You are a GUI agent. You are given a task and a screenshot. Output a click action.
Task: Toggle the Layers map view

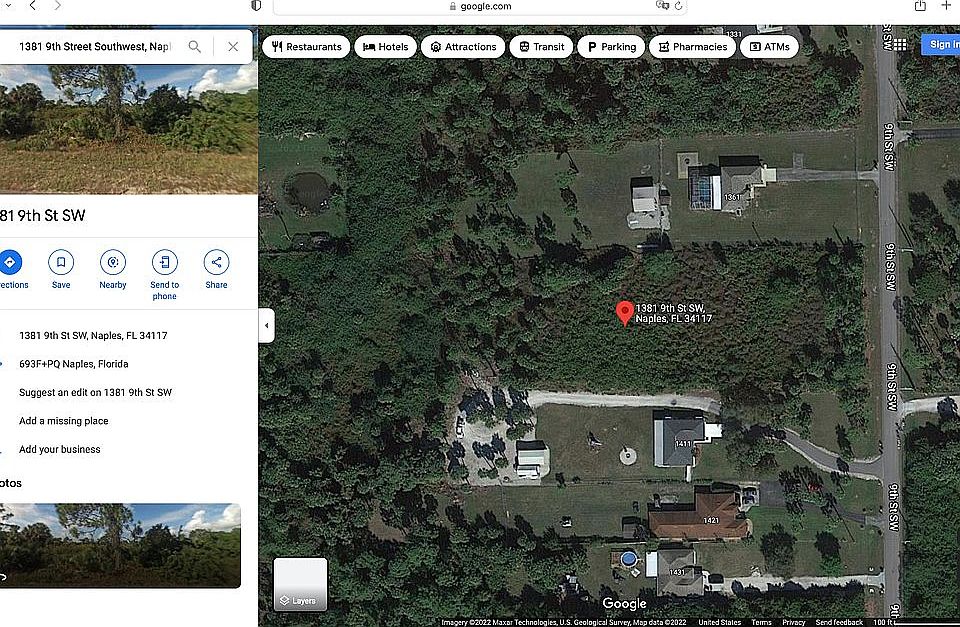[x=300, y=584]
